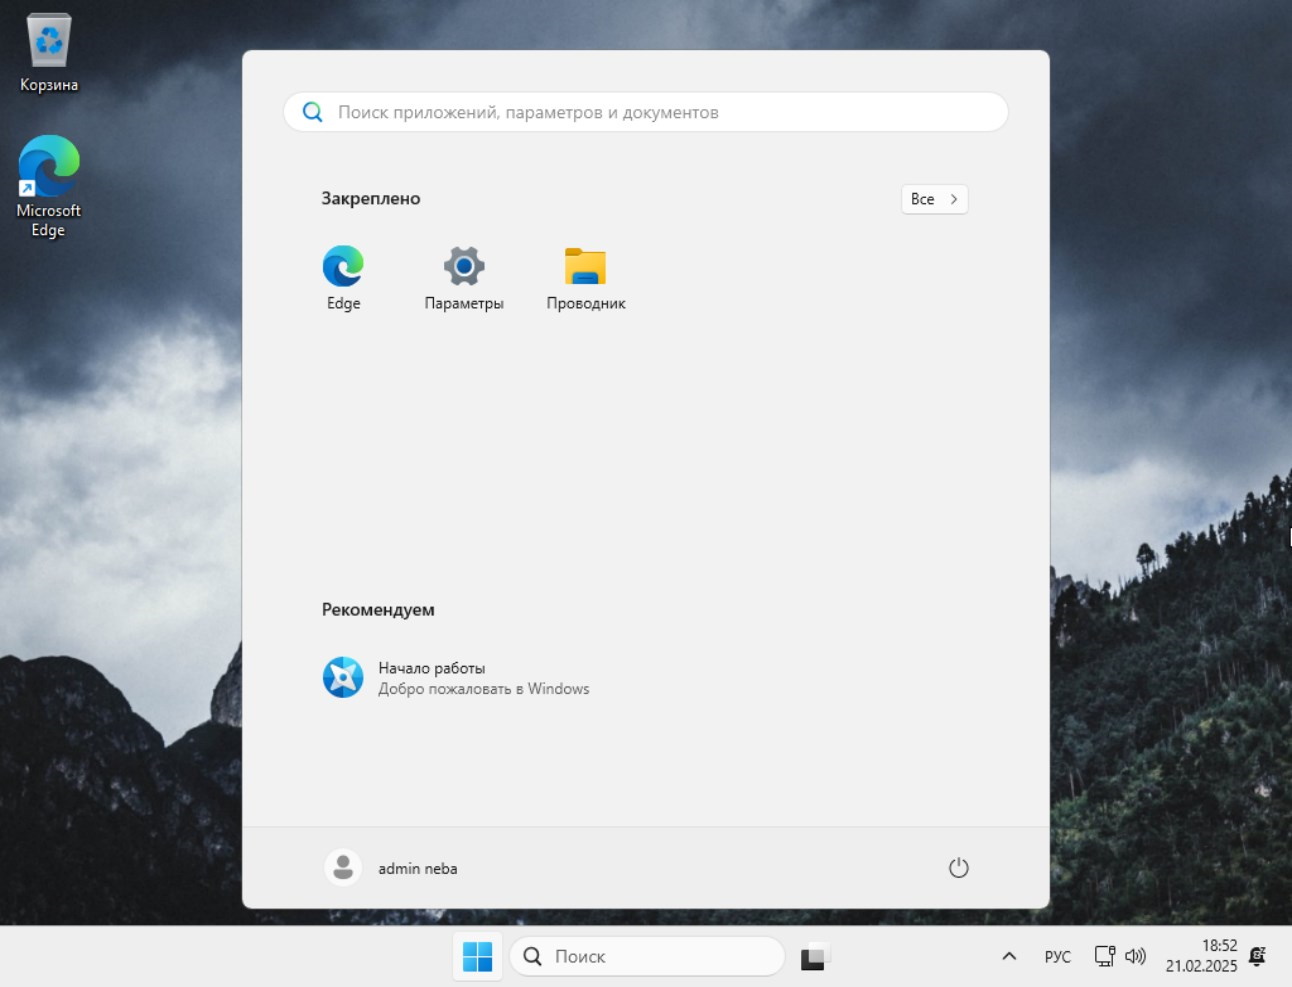Open the pinned Edge app in Start menu
Screen dimensions: 1292x987
point(343,277)
